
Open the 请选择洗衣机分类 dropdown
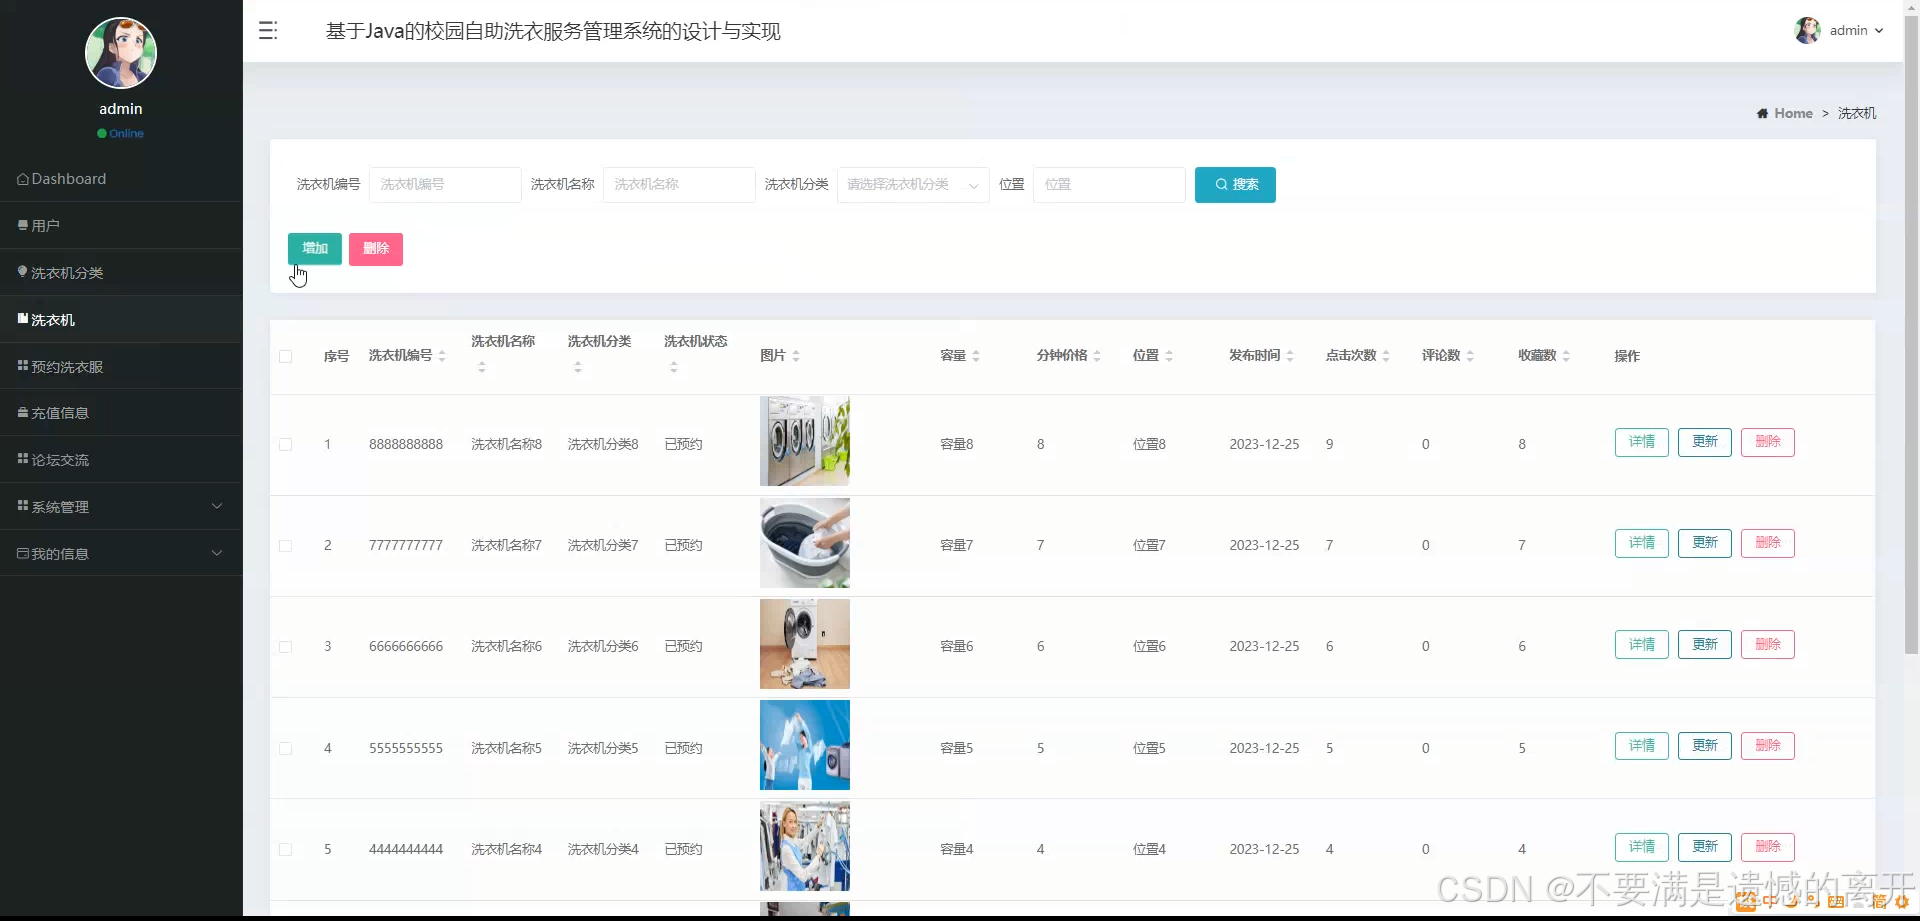pos(913,185)
